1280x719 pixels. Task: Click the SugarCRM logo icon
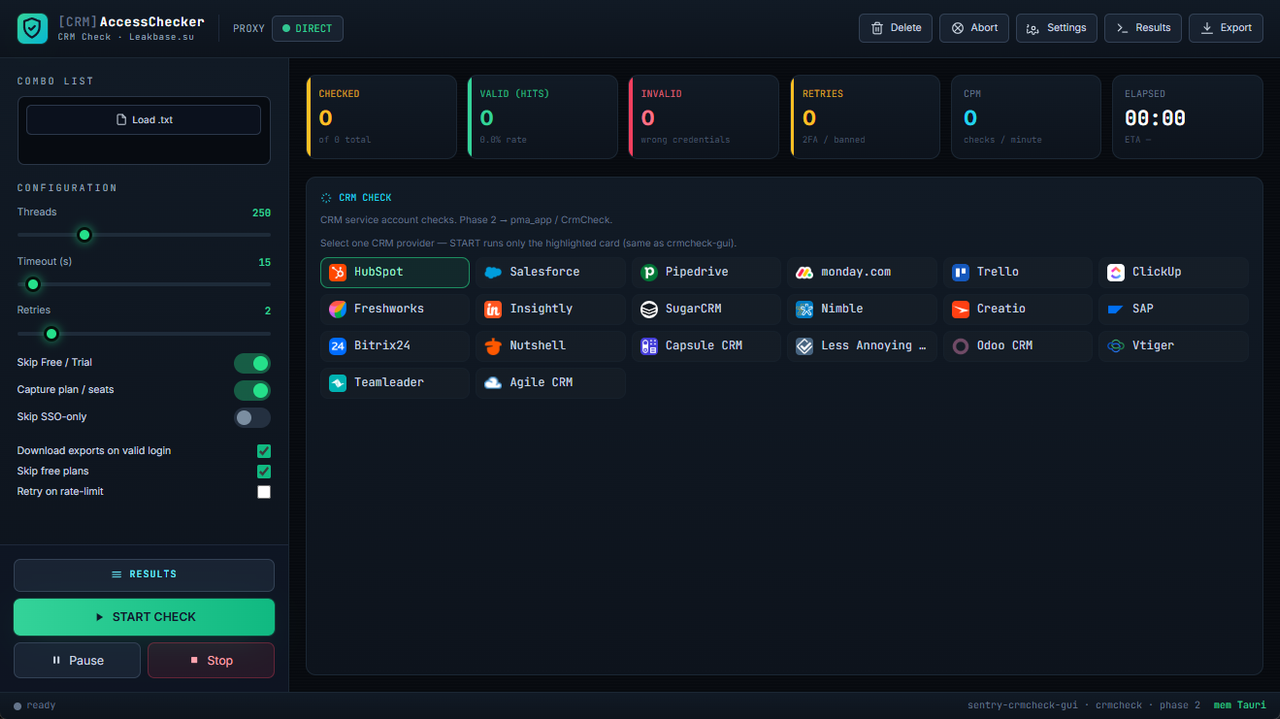point(649,309)
